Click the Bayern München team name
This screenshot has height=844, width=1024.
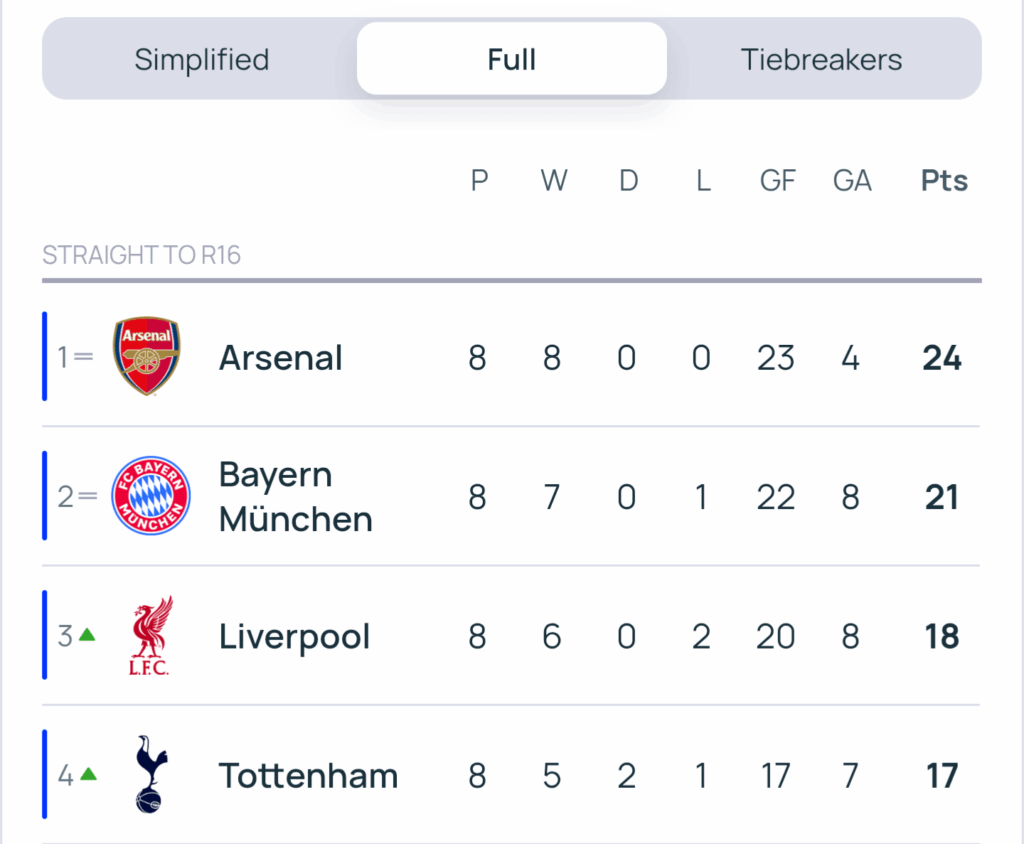[295, 496]
